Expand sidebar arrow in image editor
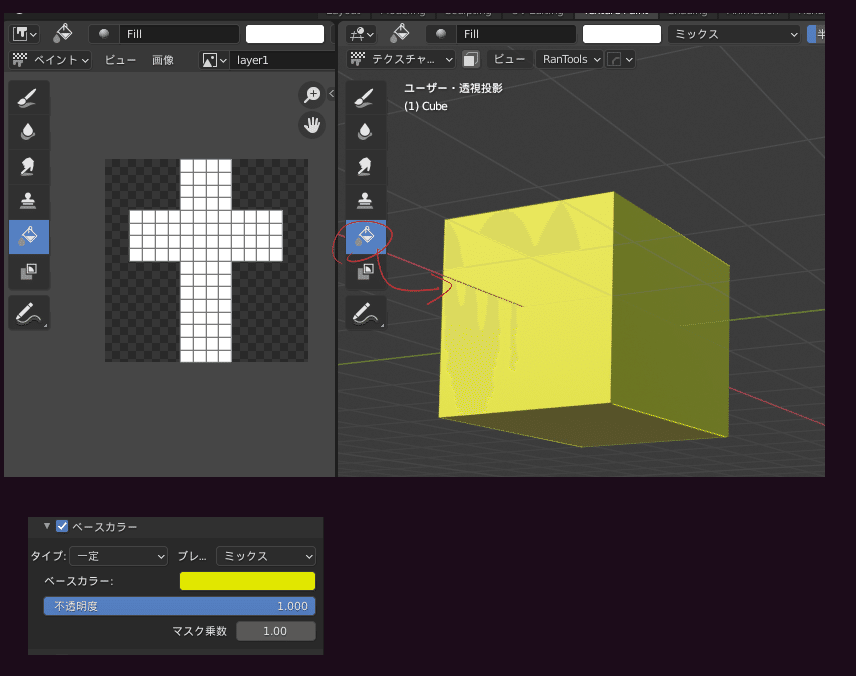 pyautogui.click(x=331, y=94)
